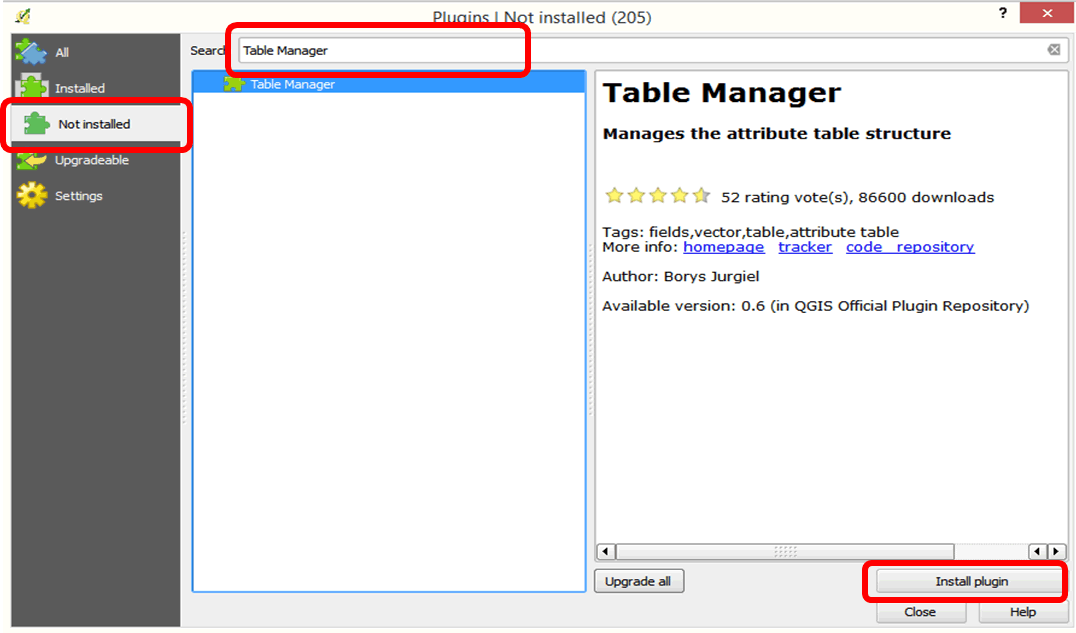Click the tags line text

(x=751, y=232)
